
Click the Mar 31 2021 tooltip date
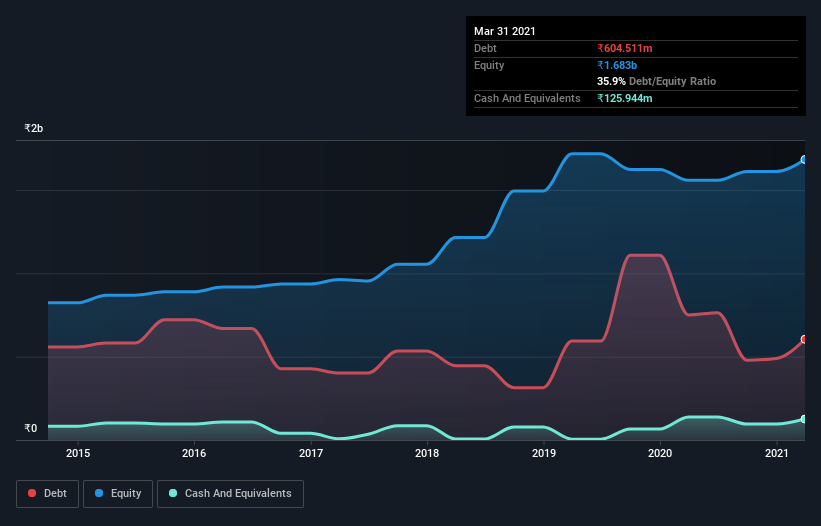[x=505, y=31]
